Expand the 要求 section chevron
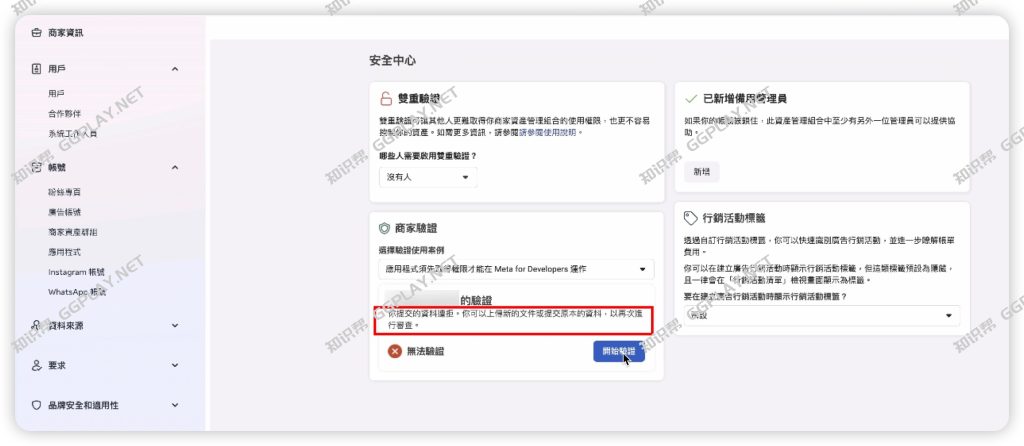Image resolution: width=1024 pixels, height=446 pixels. (174, 366)
